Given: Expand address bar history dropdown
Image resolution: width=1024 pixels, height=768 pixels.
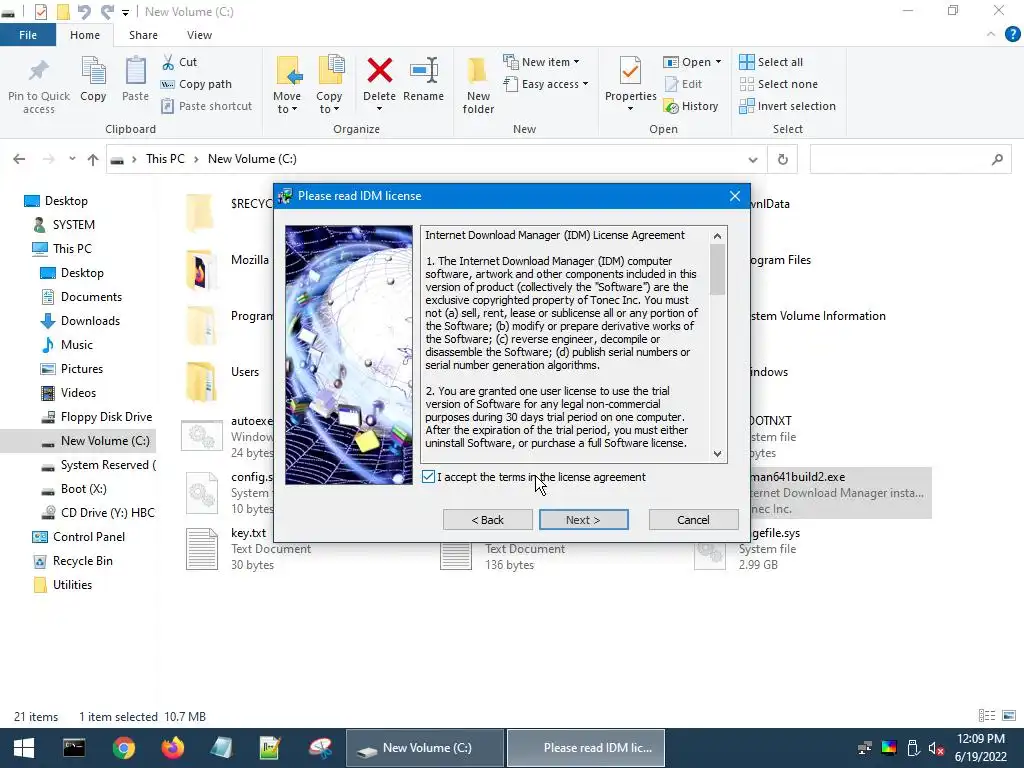Looking at the screenshot, I should point(753,159).
